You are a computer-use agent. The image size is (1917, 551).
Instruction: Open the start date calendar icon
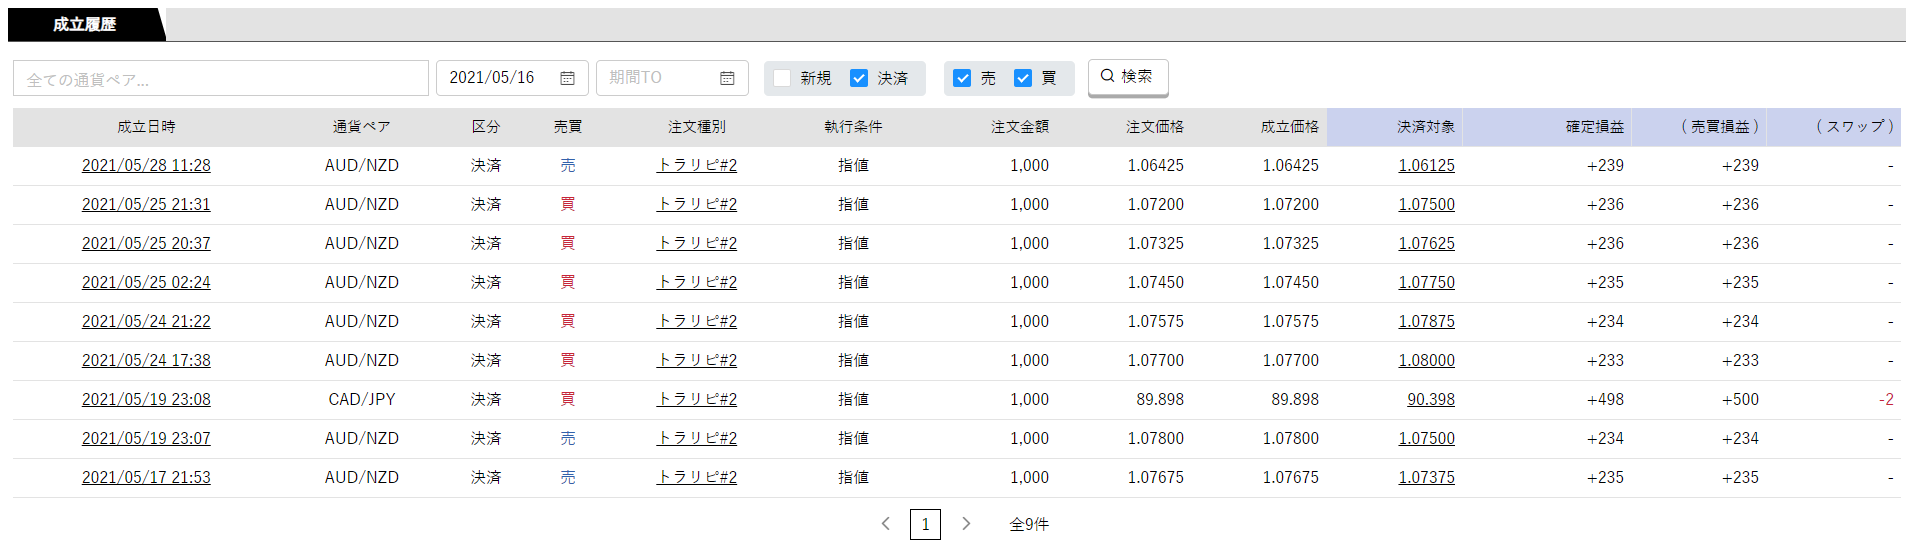(567, 78)
